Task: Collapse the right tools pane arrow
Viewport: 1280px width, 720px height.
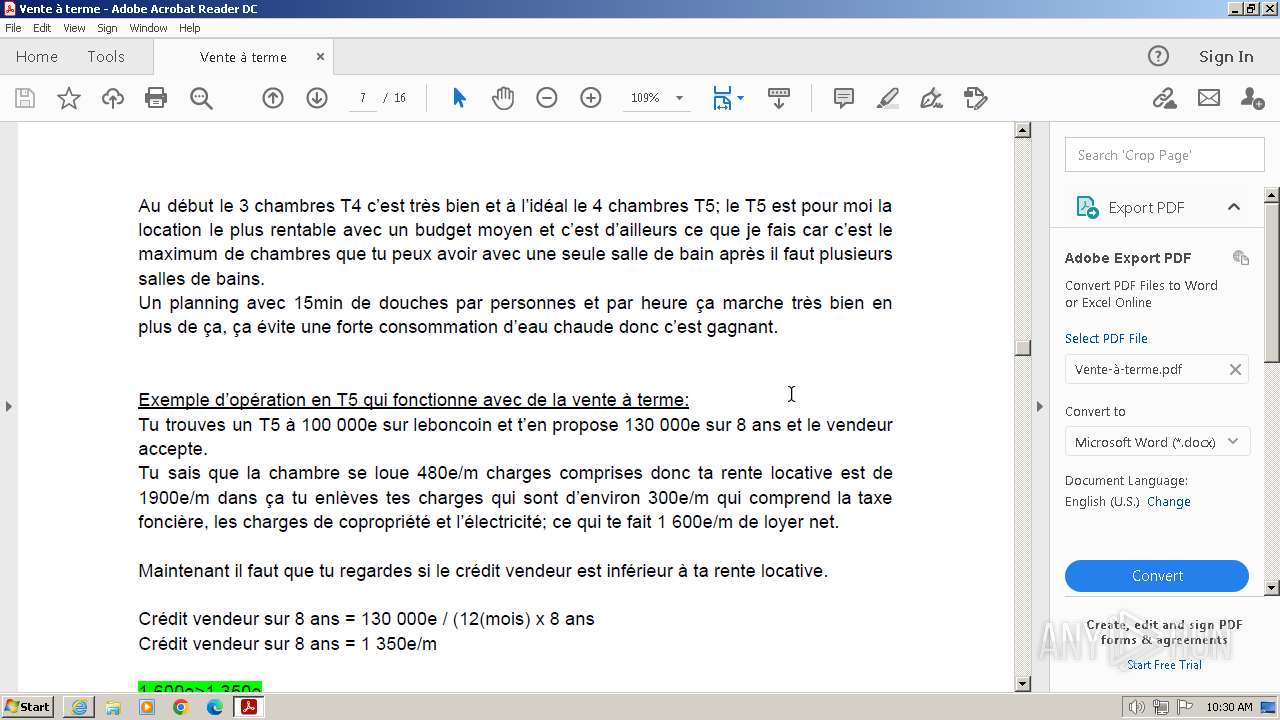Action: [1039, 406]
